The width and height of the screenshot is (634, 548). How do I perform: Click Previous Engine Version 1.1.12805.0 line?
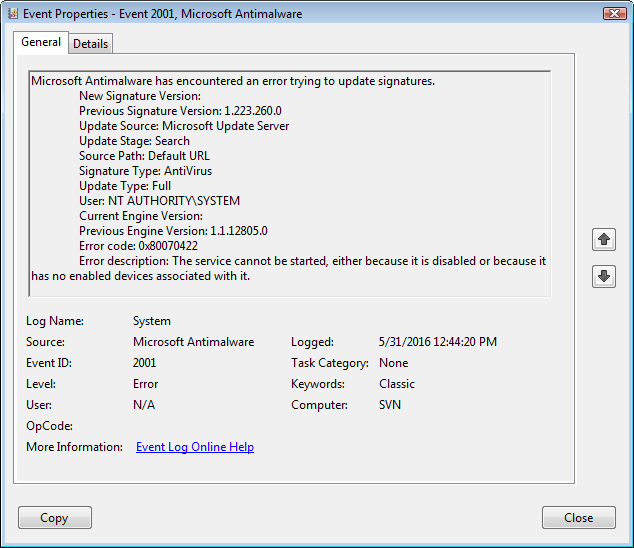(x=173, y=231)
